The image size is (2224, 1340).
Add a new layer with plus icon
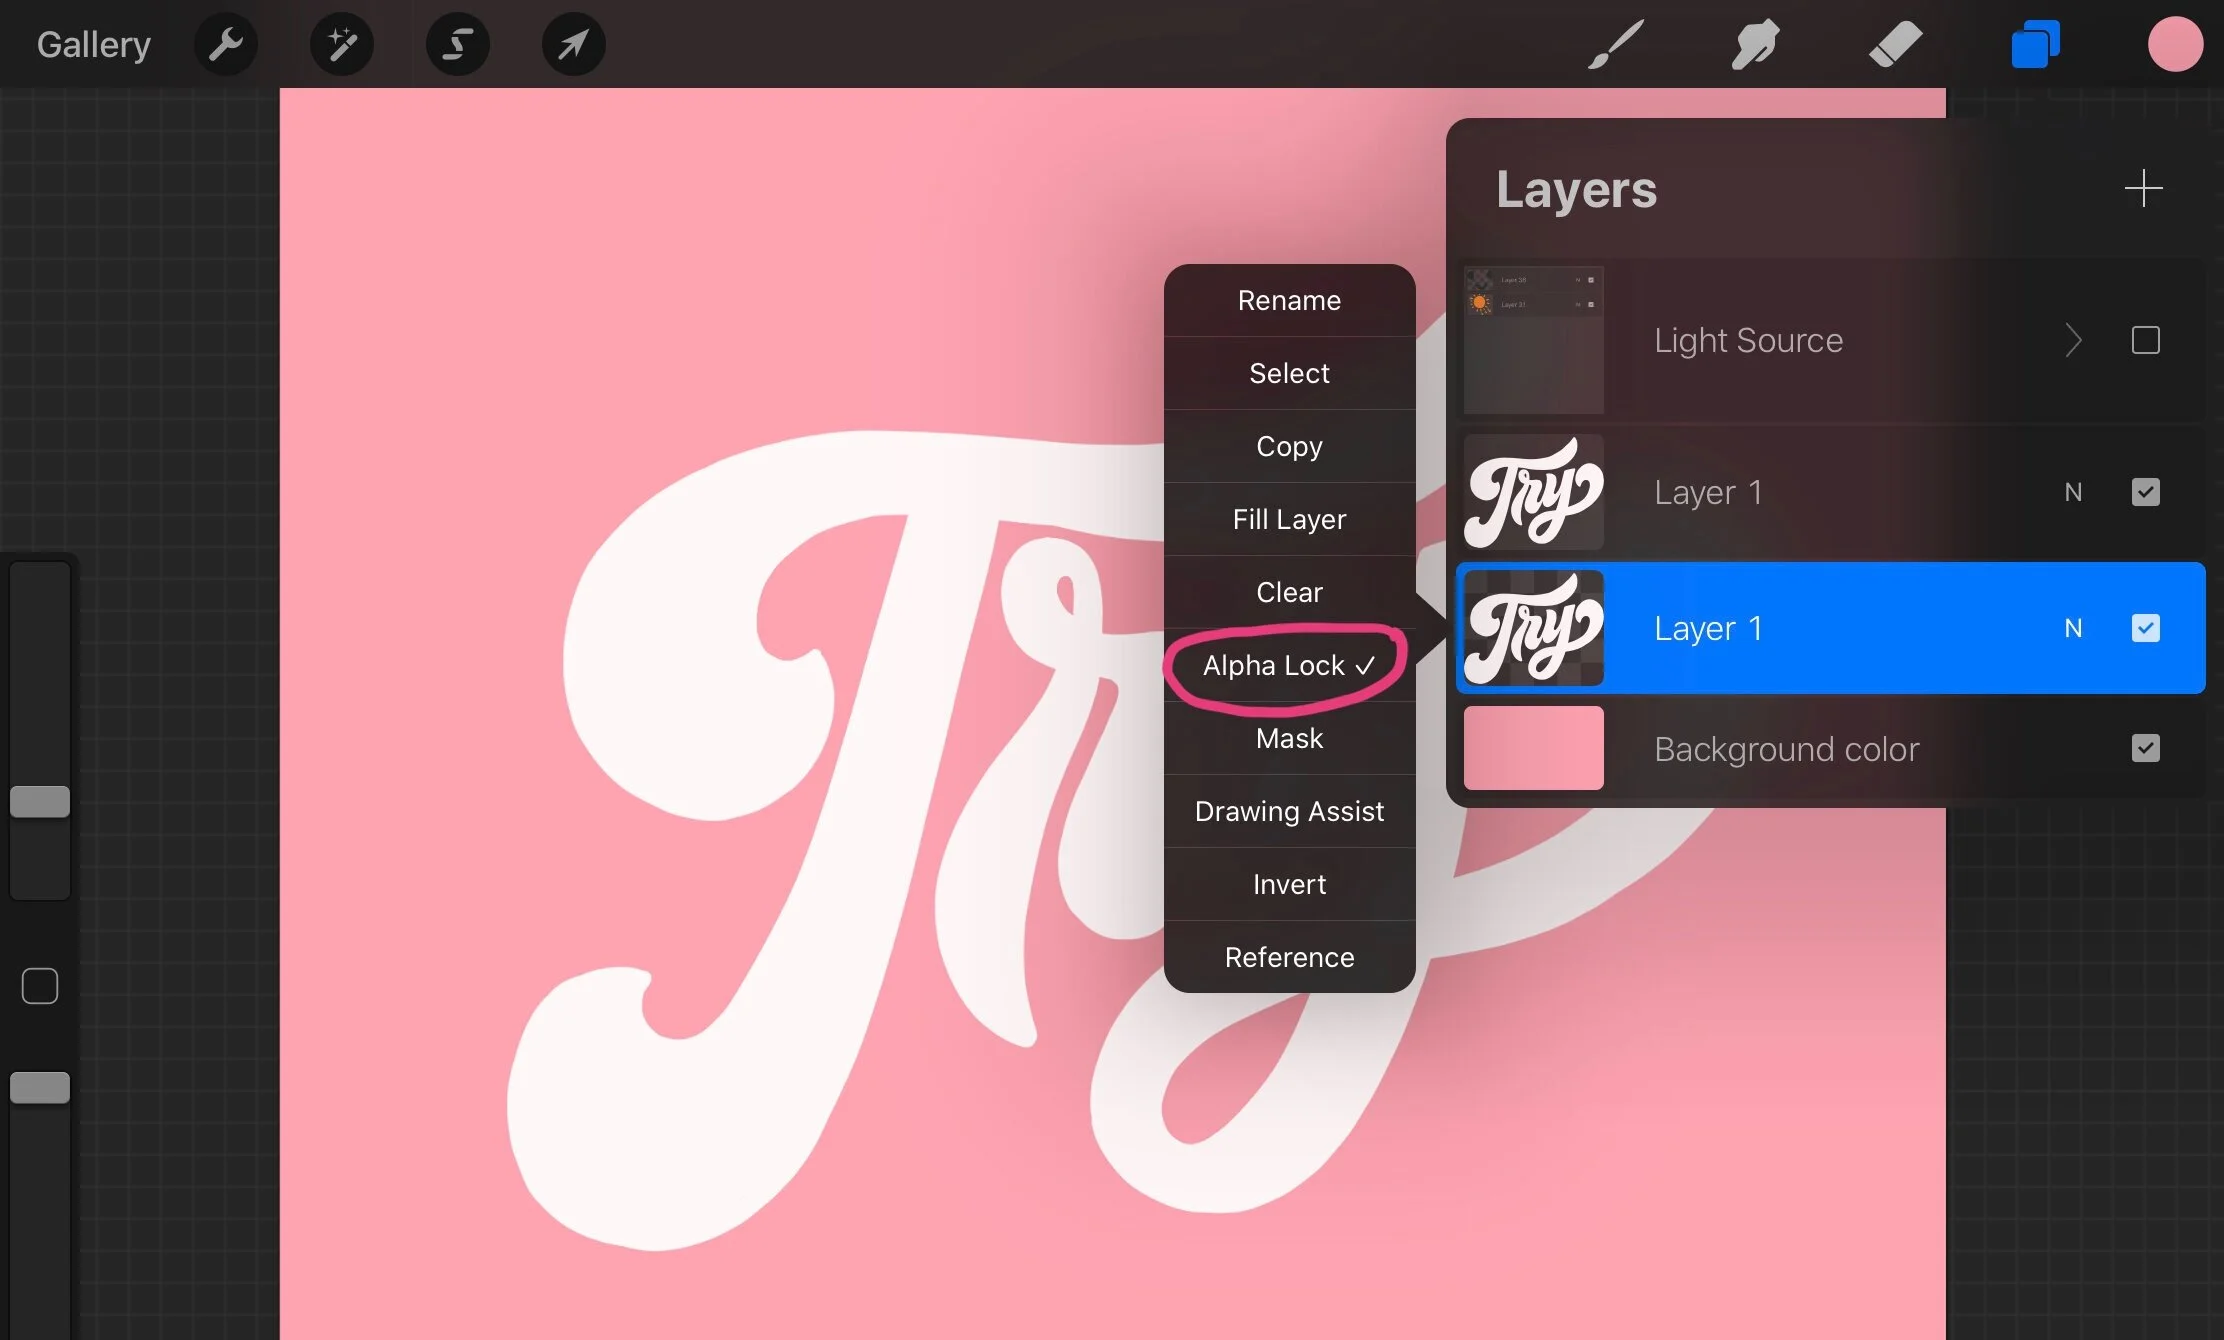click(2144, 189)
